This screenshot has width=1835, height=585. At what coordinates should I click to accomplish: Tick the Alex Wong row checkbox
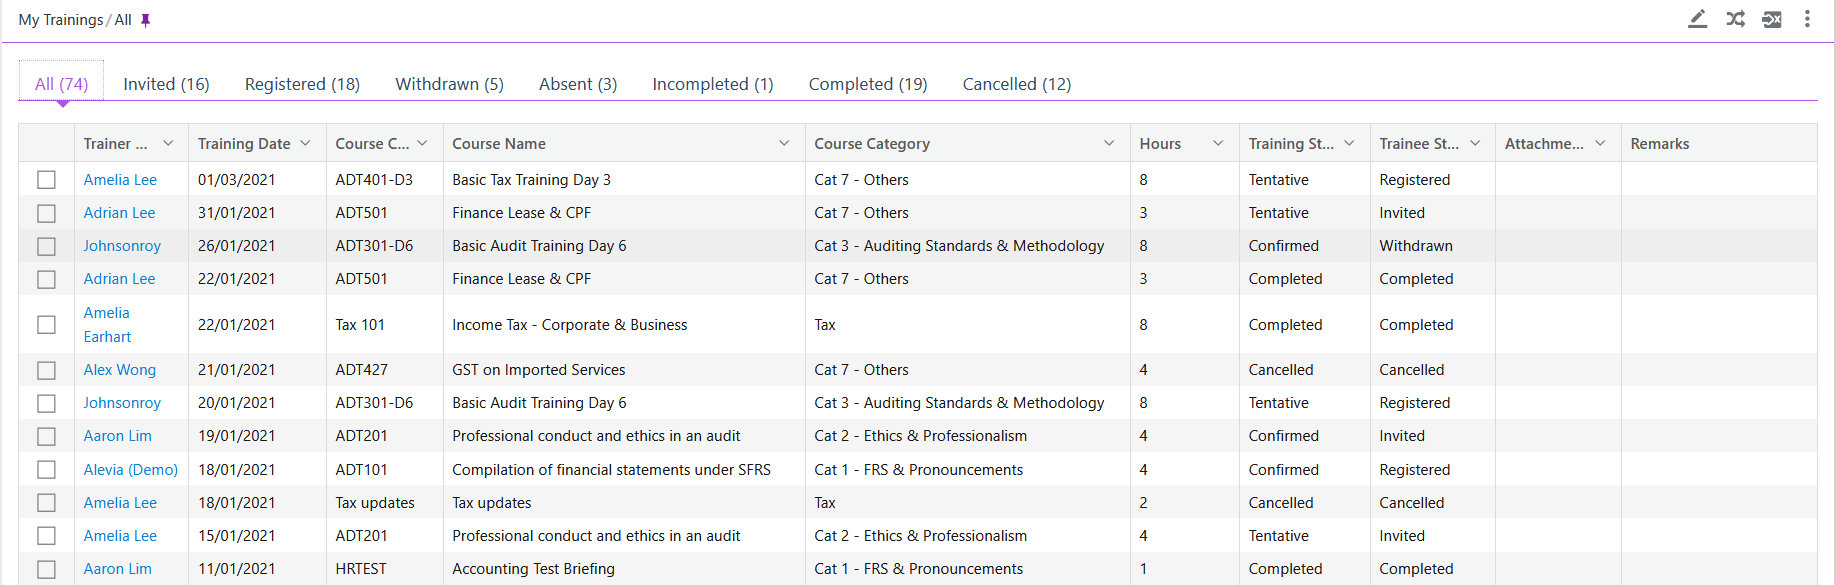click(46, 370)
